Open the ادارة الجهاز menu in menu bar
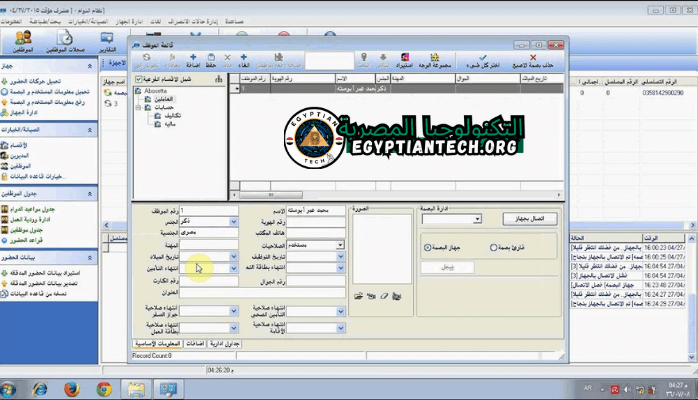698x400 pixels. pos(129,21)
